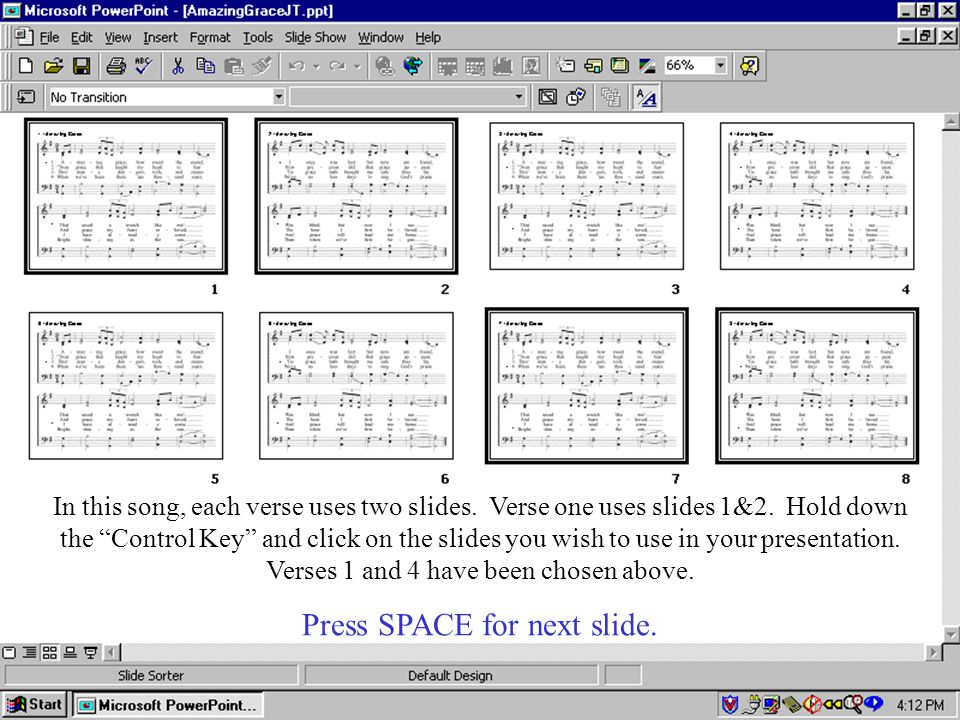960x720 pixels.
Task: Switch to Slide Sorter View
Action: click(x=50, y=653)
